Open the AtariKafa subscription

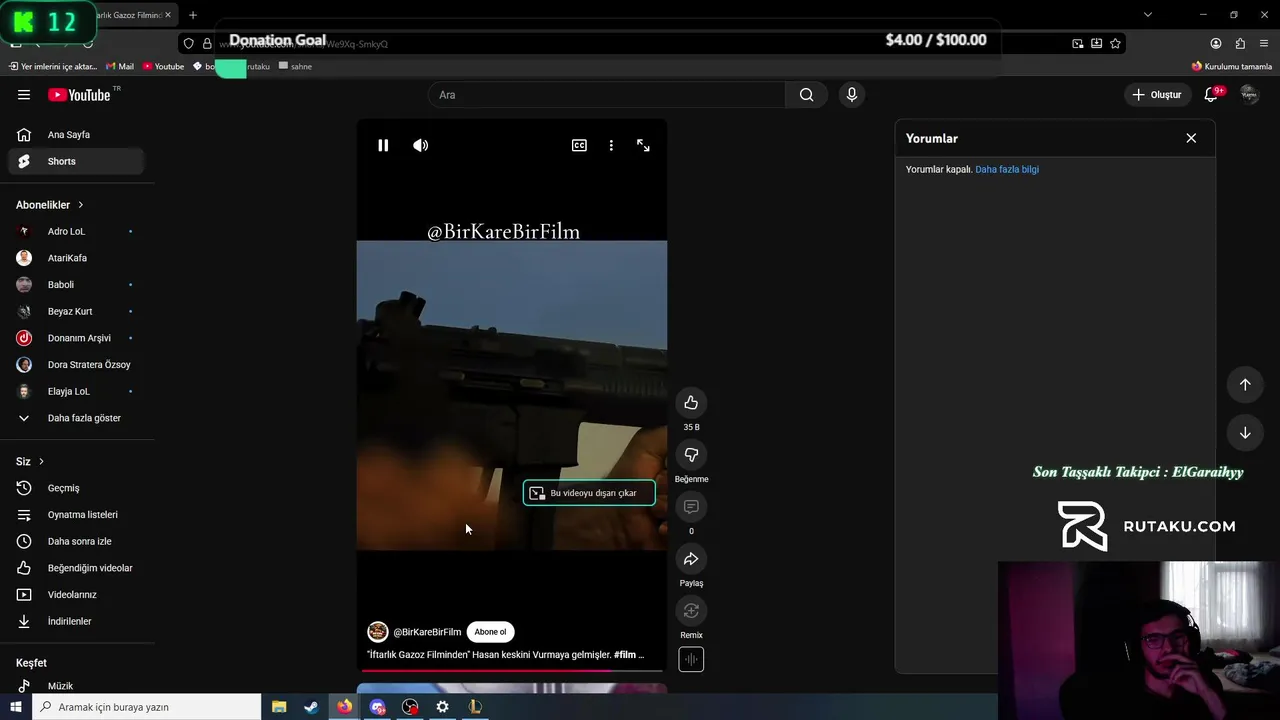coord(76,258)
